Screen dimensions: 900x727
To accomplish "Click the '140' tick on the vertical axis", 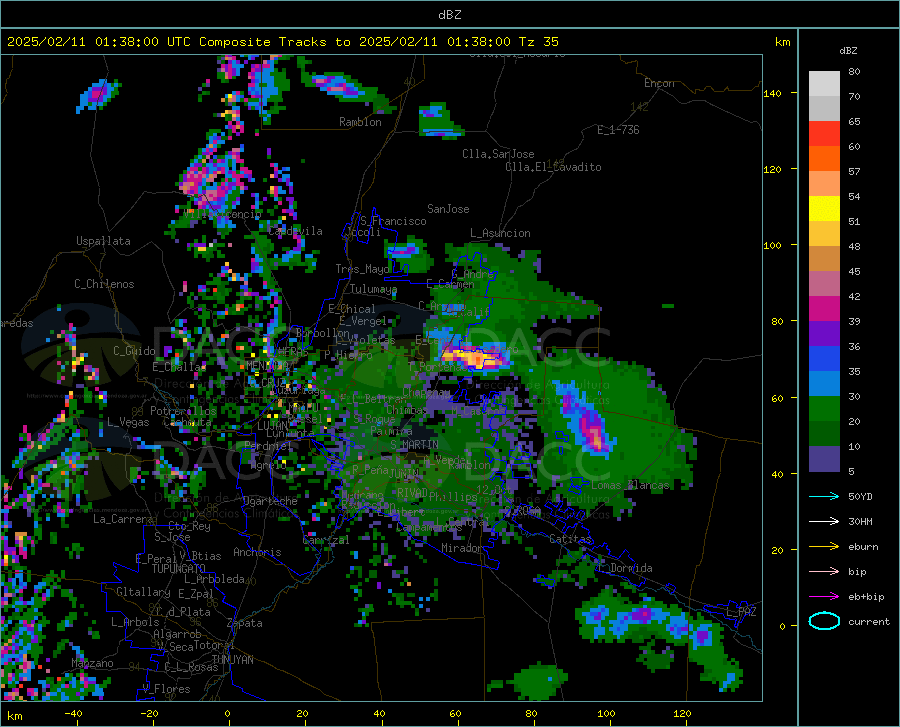I will click(x=772, y=93).
